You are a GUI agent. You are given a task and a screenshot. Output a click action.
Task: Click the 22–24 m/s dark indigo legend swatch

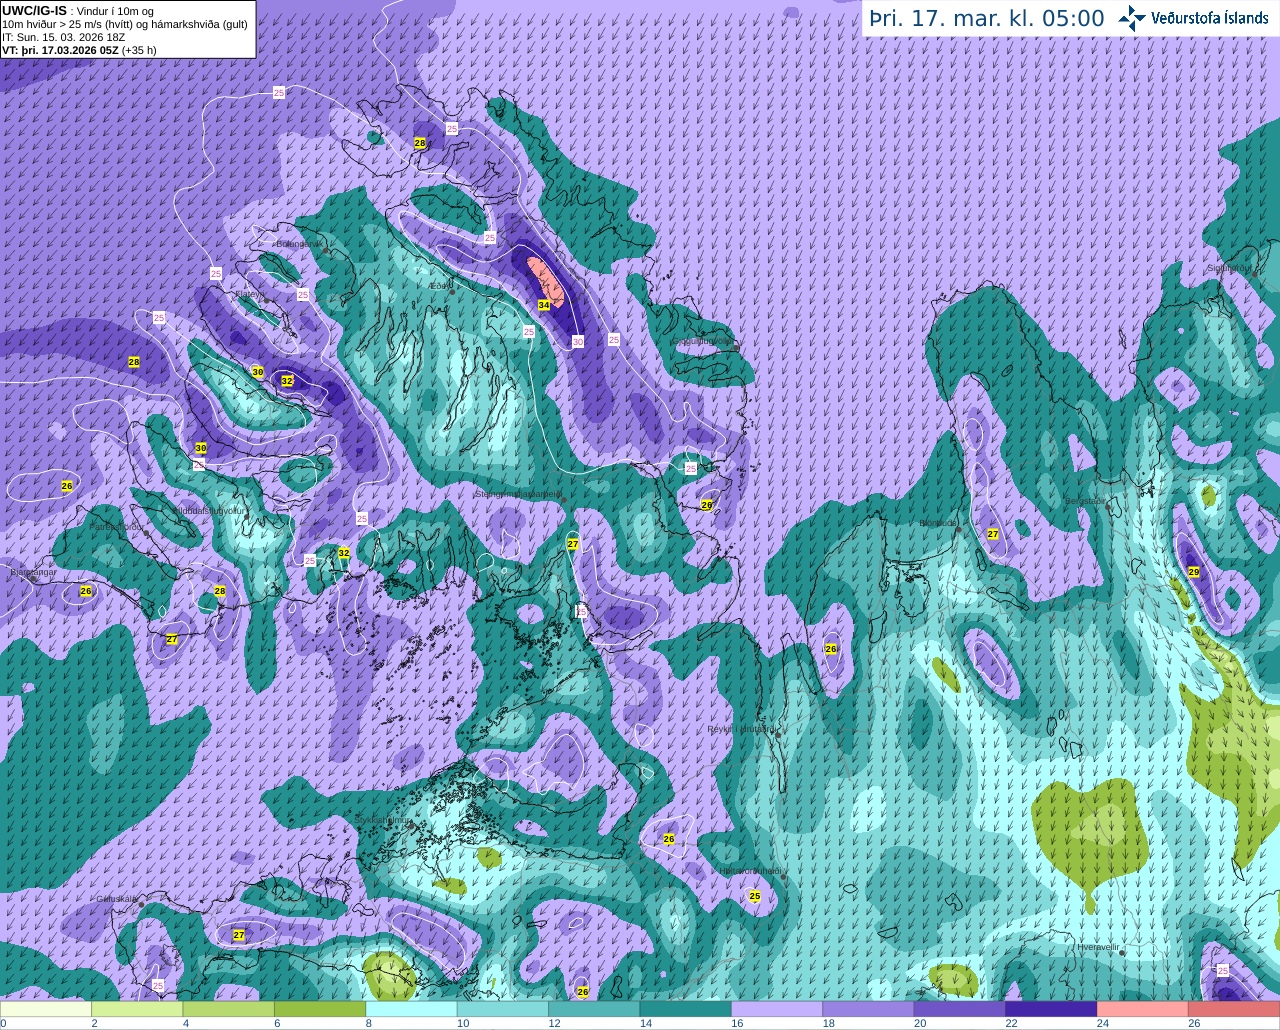point(1051,1009)
